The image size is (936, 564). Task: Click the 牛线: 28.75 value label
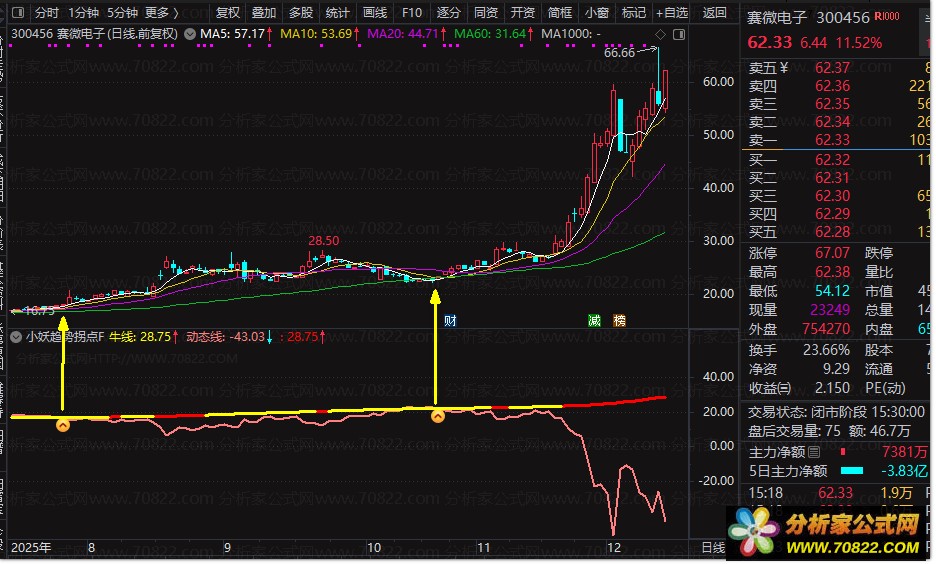point(143,337)
